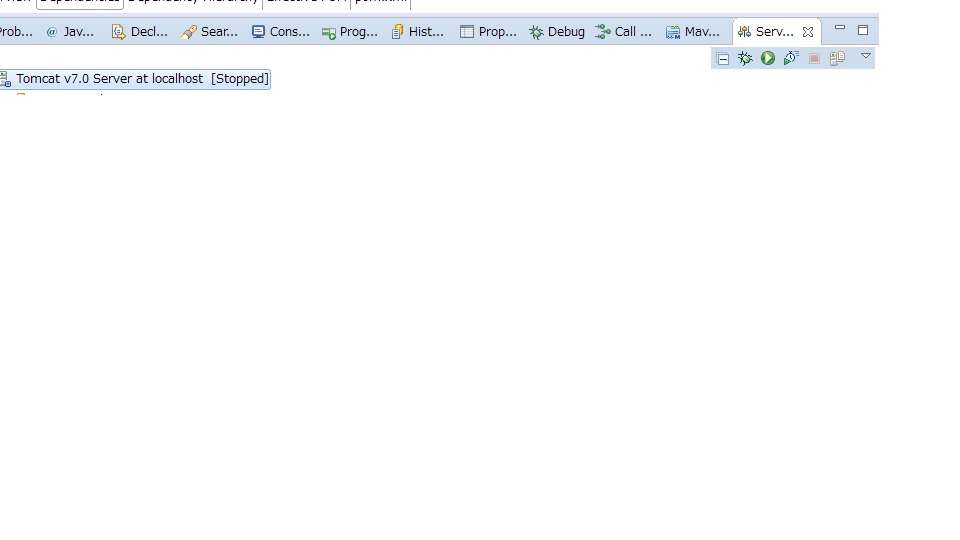Click the Tomcat server icon

click(6, 79)
